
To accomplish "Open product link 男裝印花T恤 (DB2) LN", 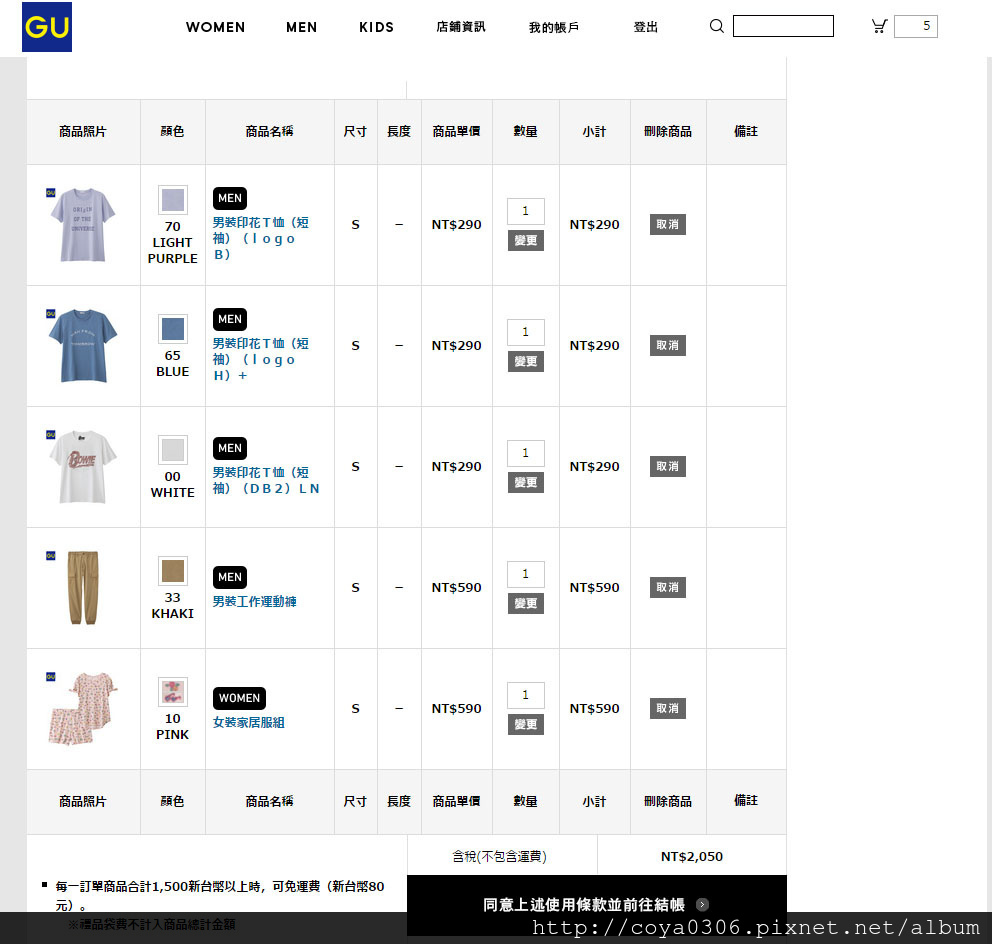I will coord(266,480).
